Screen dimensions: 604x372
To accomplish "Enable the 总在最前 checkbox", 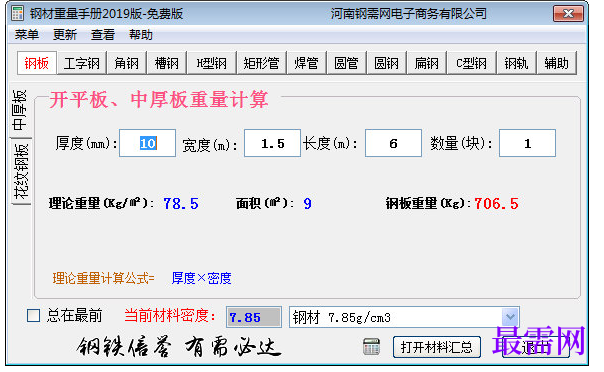I will 34,316.
